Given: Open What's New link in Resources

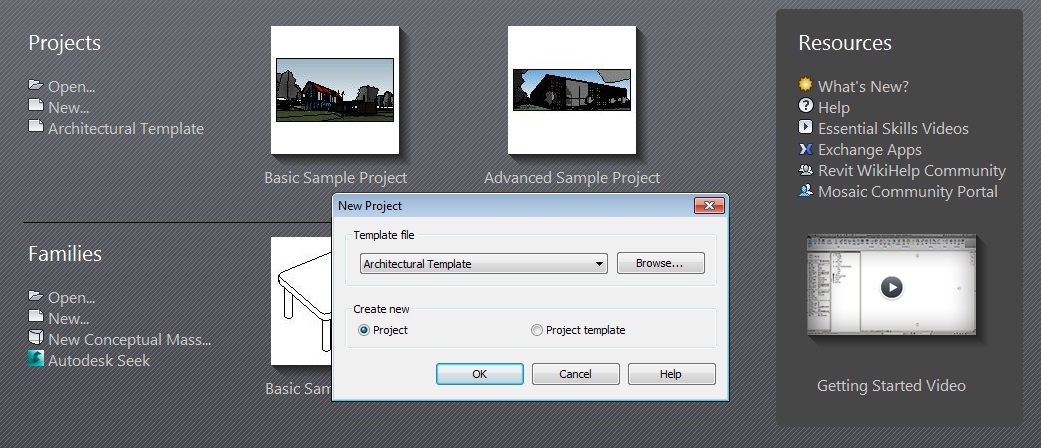Looking at the screenshot, I should tap(863, 86).
